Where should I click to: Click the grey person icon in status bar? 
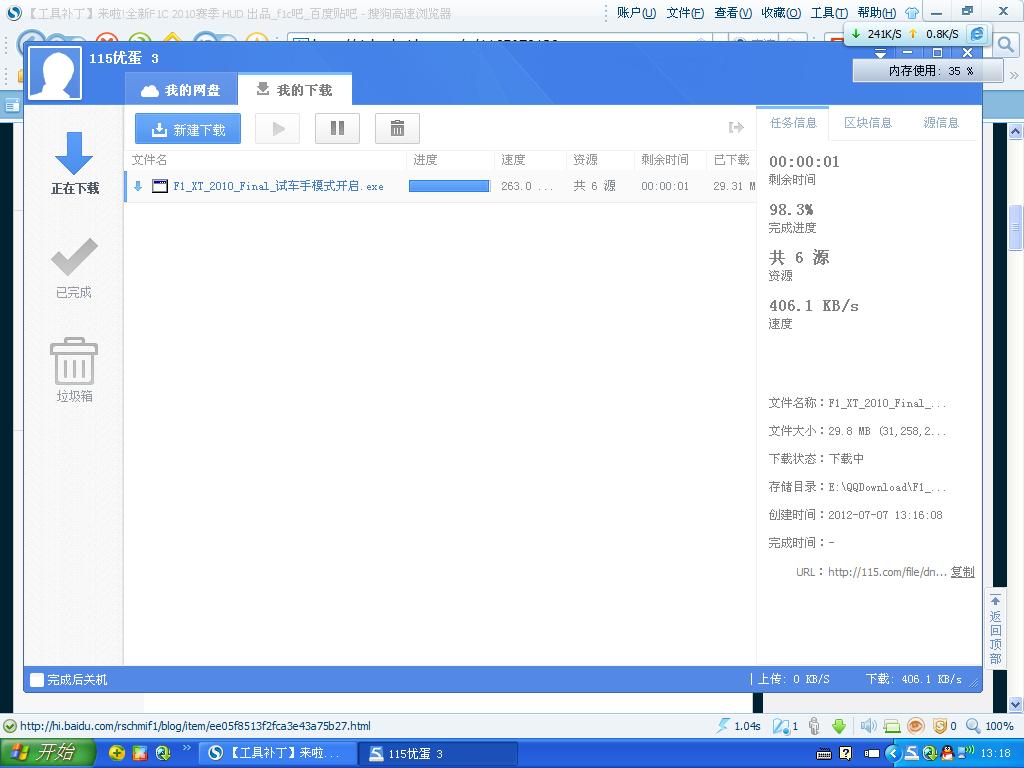click(814, 726)
